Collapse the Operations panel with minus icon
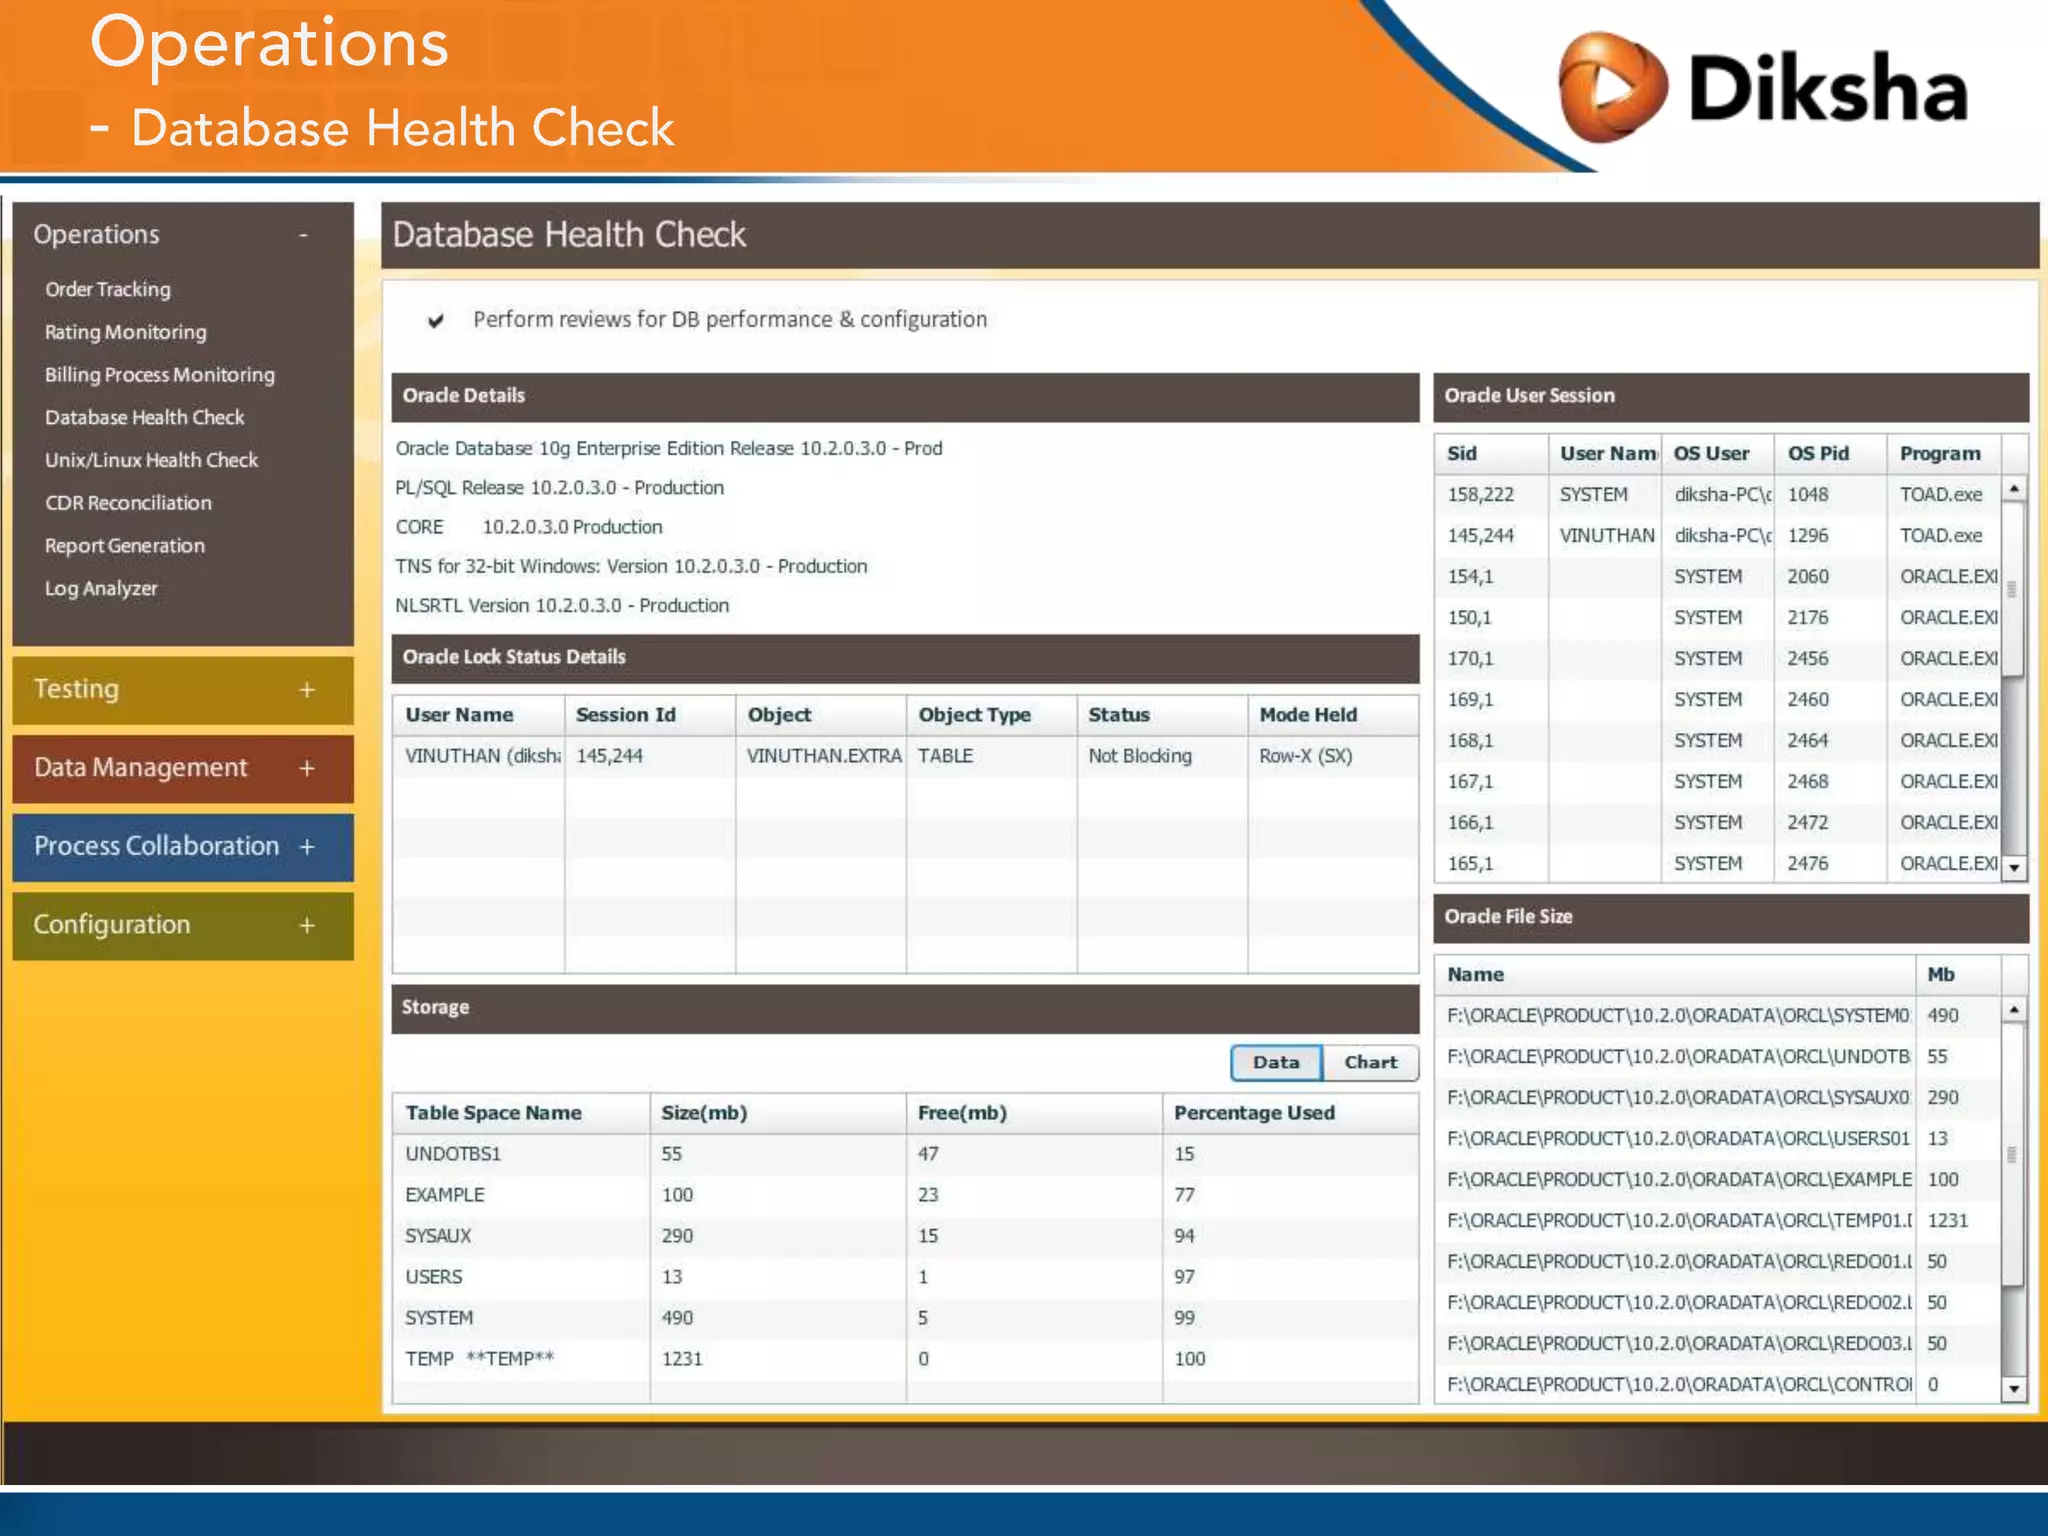2048x1536 pixels. coord(303,235)
